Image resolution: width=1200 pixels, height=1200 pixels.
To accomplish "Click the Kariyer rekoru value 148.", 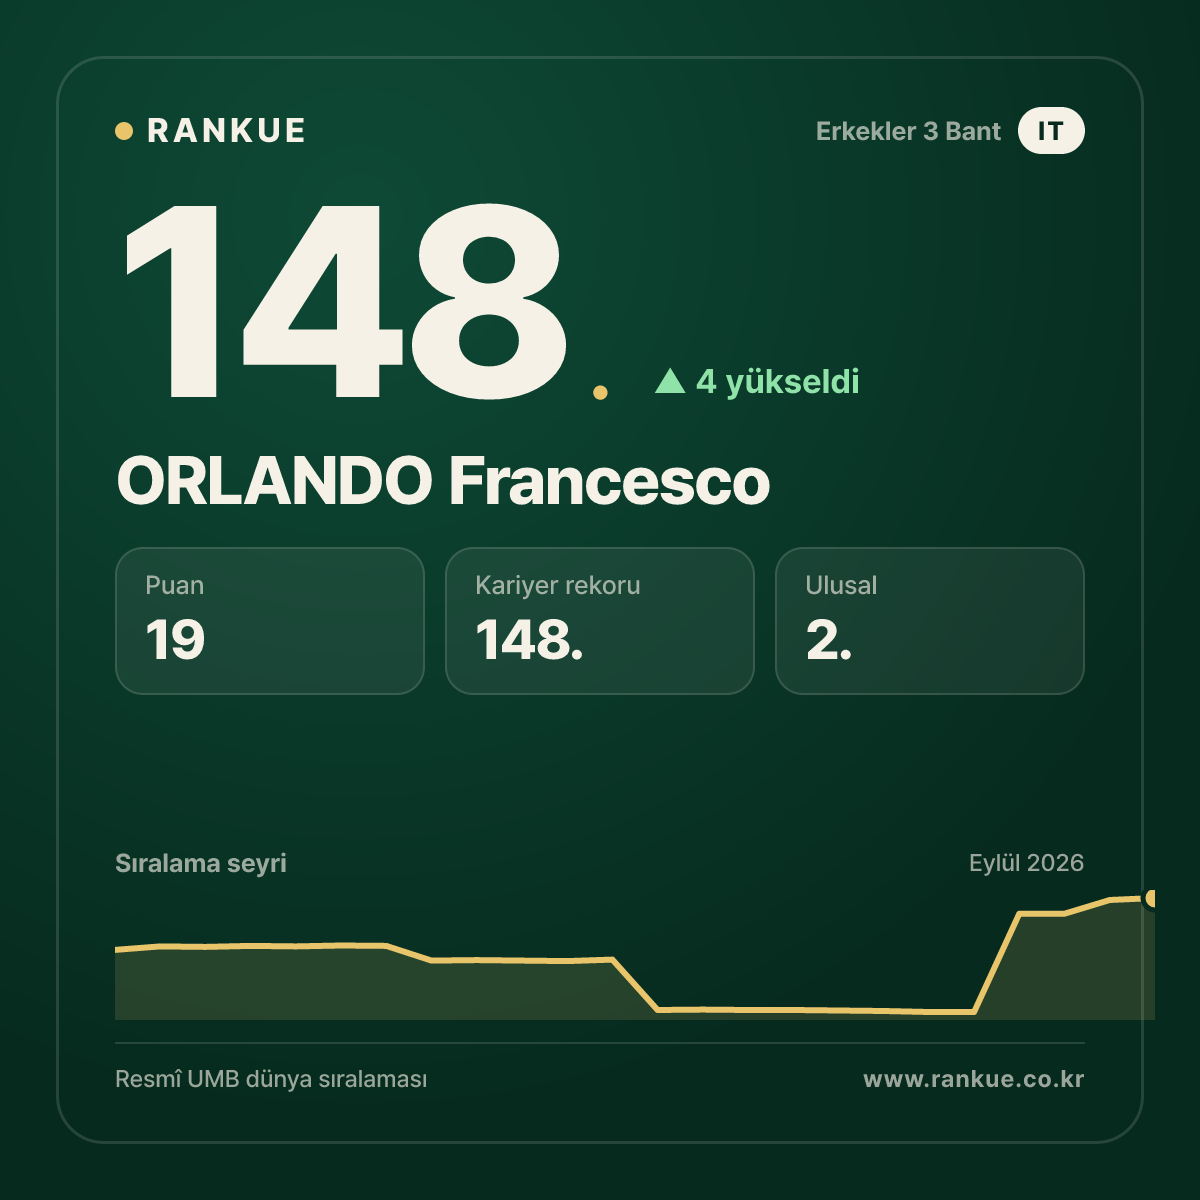I will [x=529, y=640].
